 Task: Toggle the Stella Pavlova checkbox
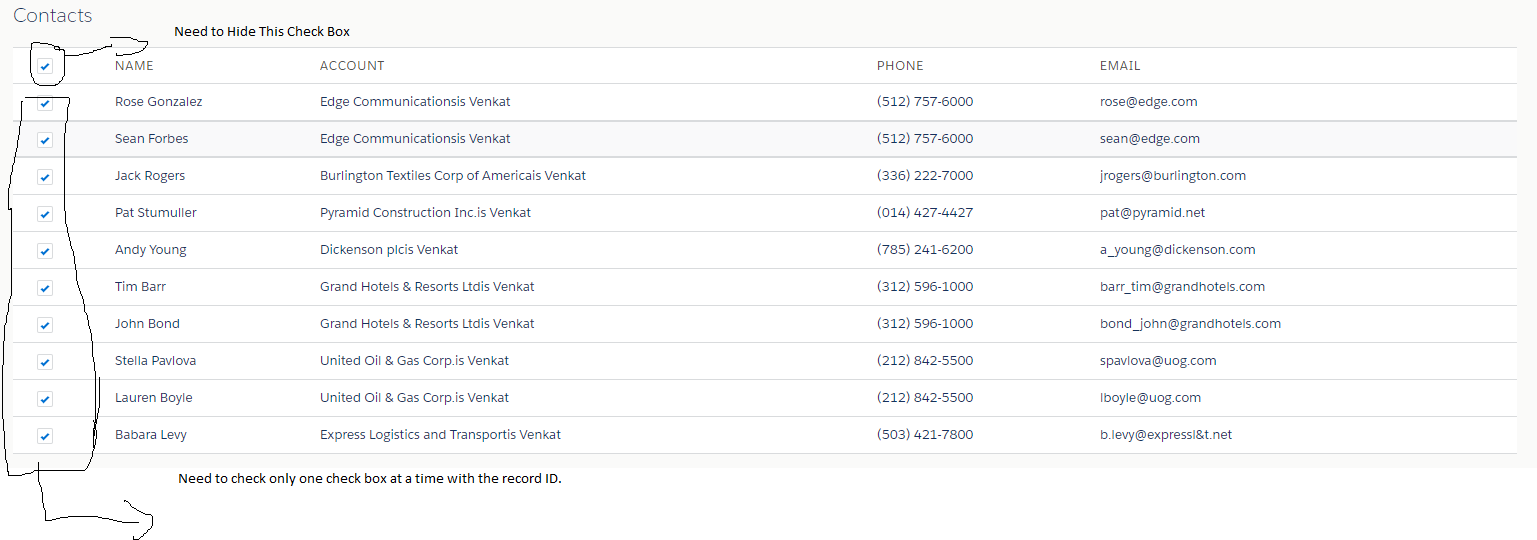tap(45, 362)
